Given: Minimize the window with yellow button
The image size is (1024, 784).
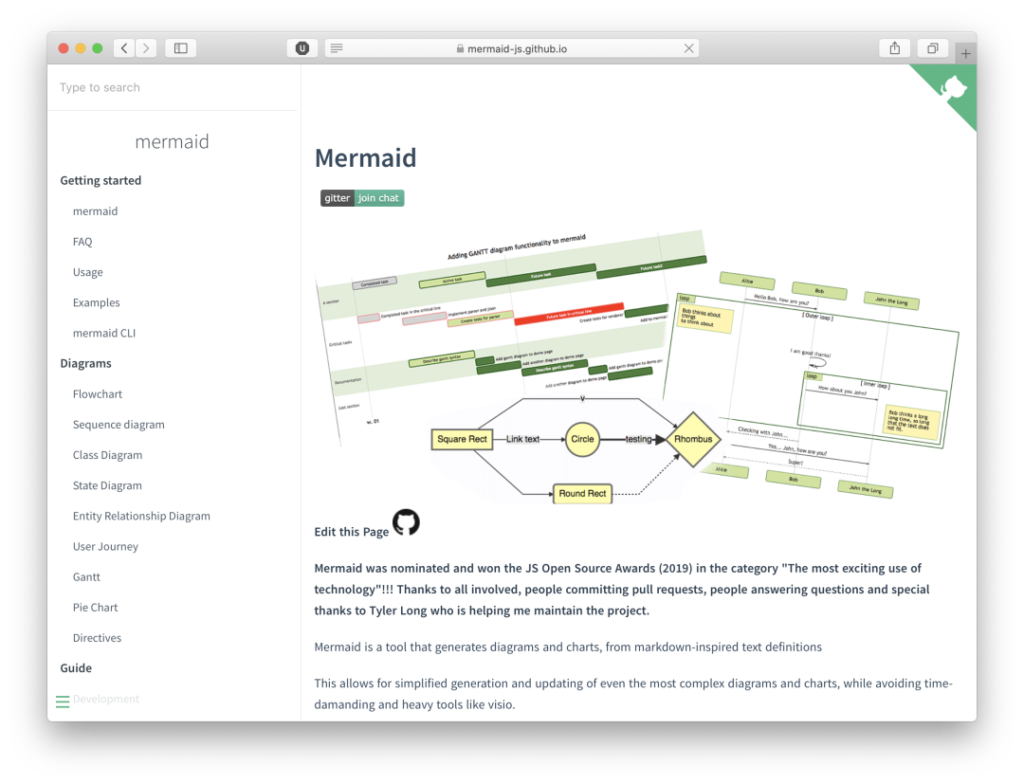Looking at the screenshot, I should pos(80,48).
